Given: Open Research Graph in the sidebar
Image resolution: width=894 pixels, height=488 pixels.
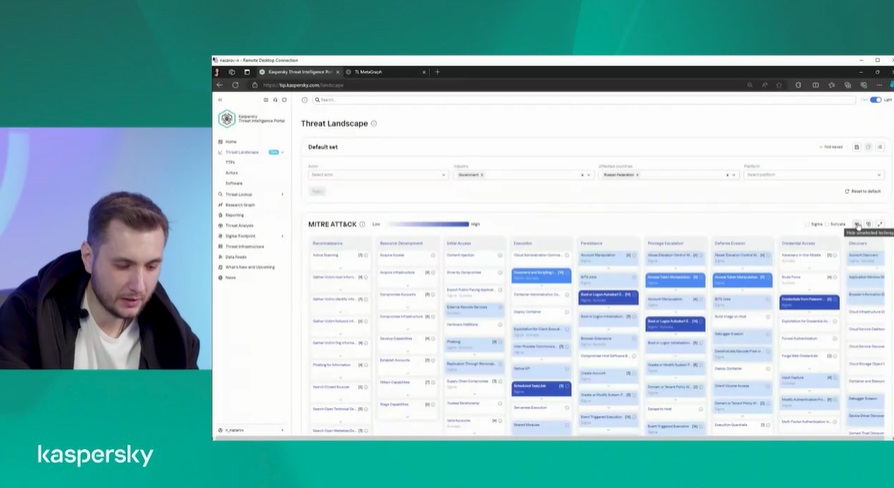Looking at the screenshot, I should pyautogui.click(x=239, y=205).
